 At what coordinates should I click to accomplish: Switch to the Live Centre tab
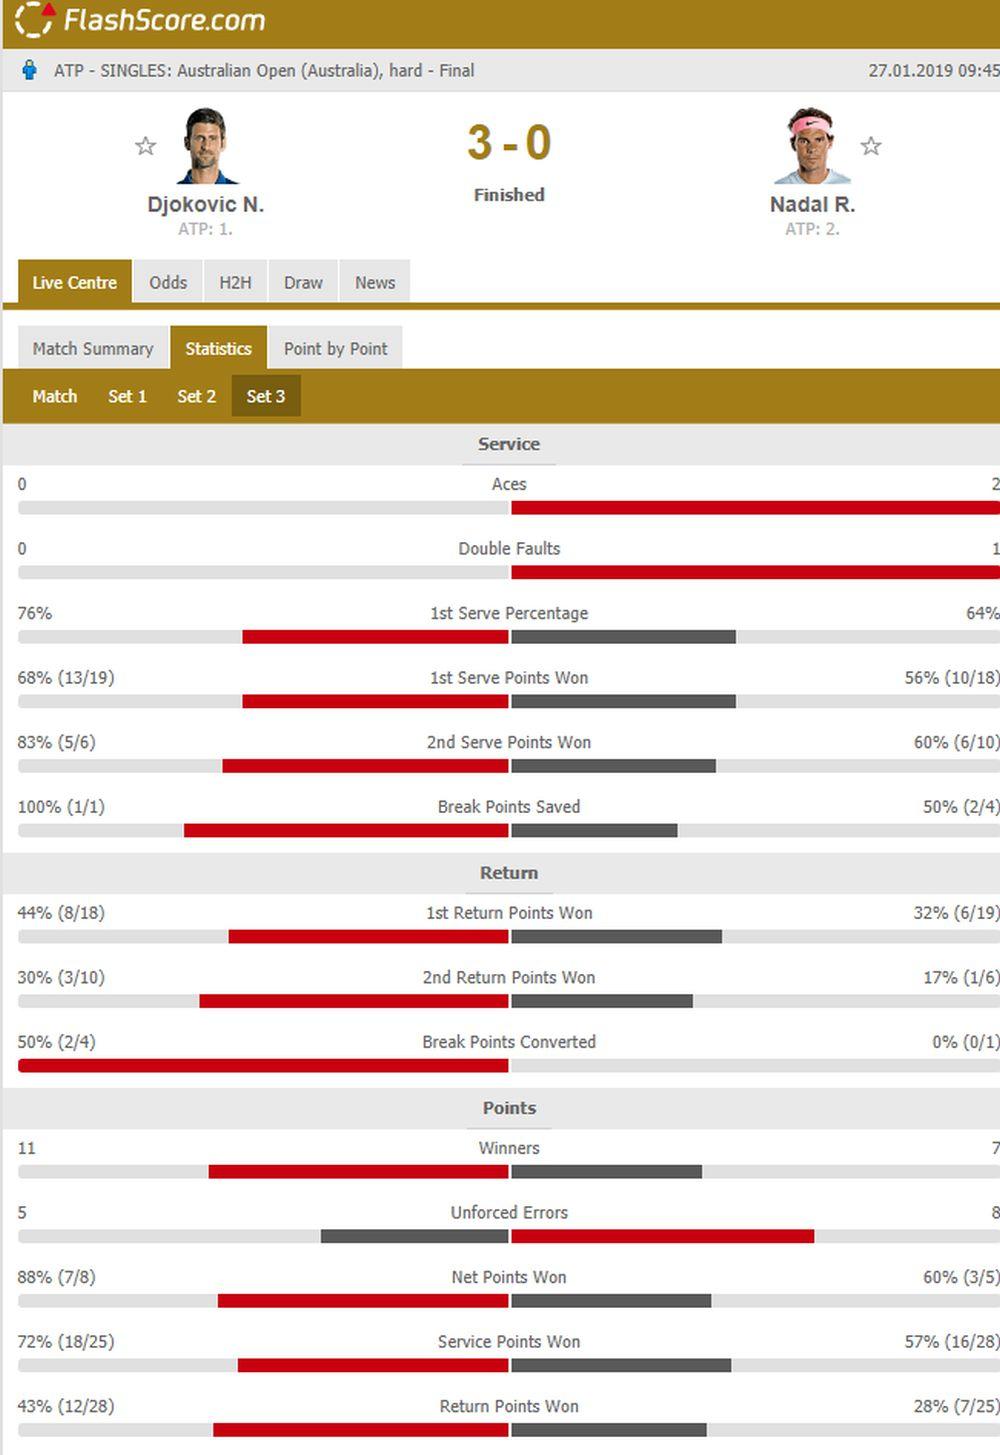pyautogui.click(x=74, y=282)
